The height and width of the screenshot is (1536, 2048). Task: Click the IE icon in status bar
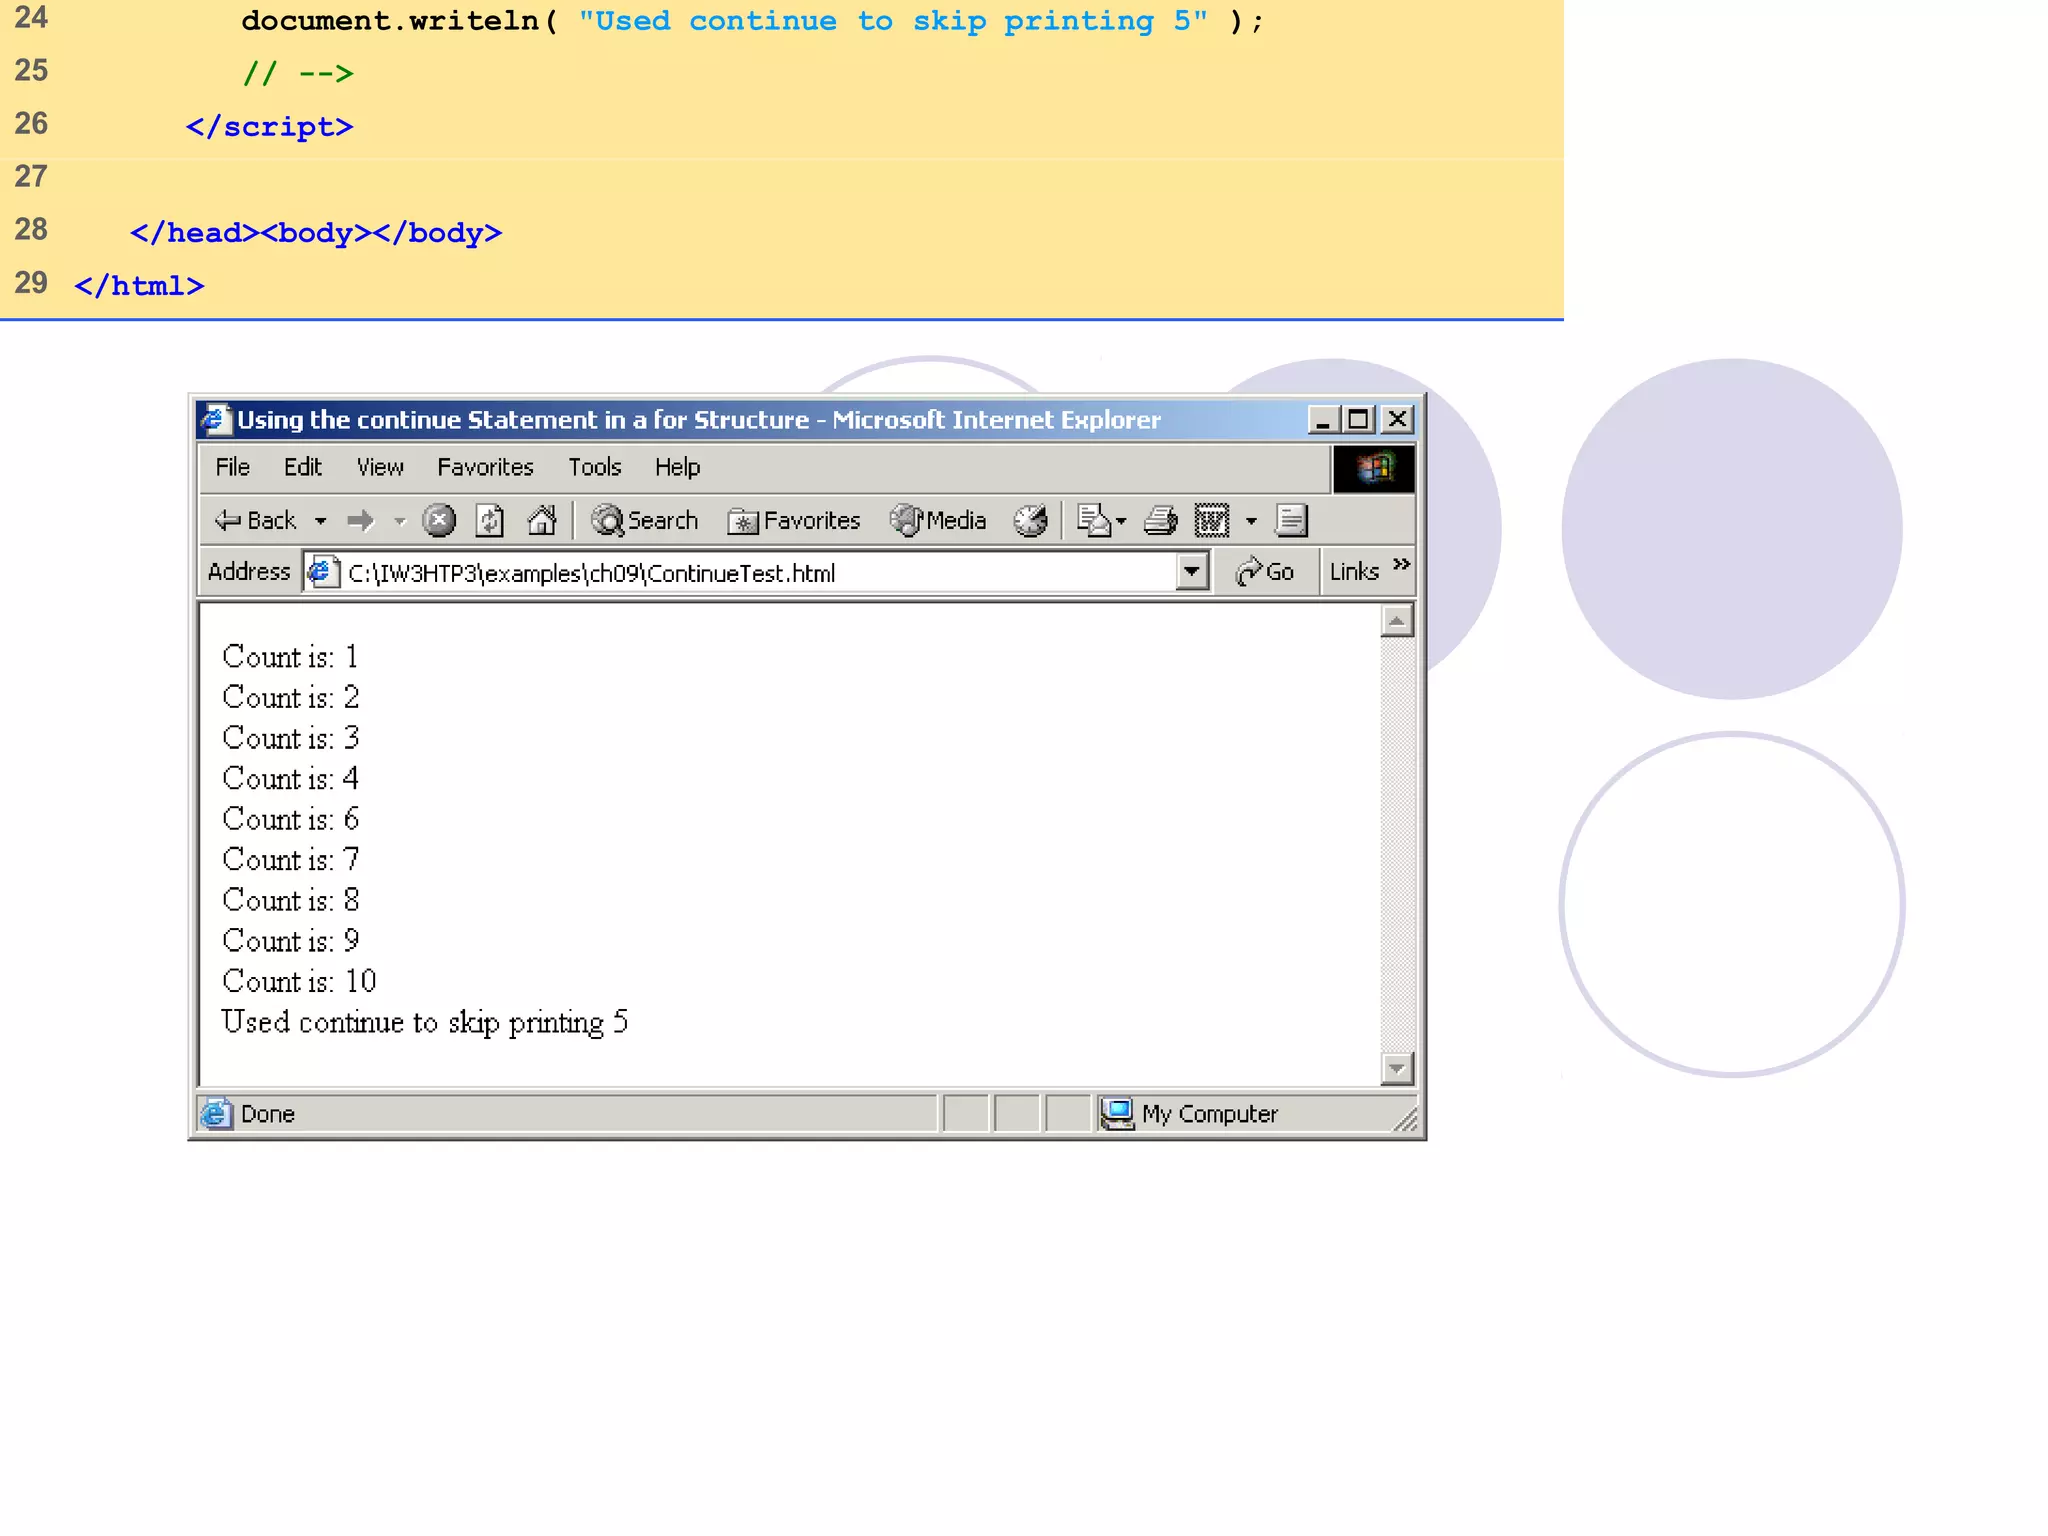pyautogui.click(x=215, y=1113)
